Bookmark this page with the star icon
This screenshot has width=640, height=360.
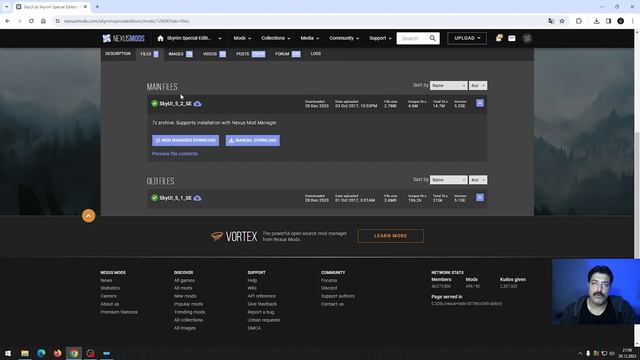[x=562, y=21]
